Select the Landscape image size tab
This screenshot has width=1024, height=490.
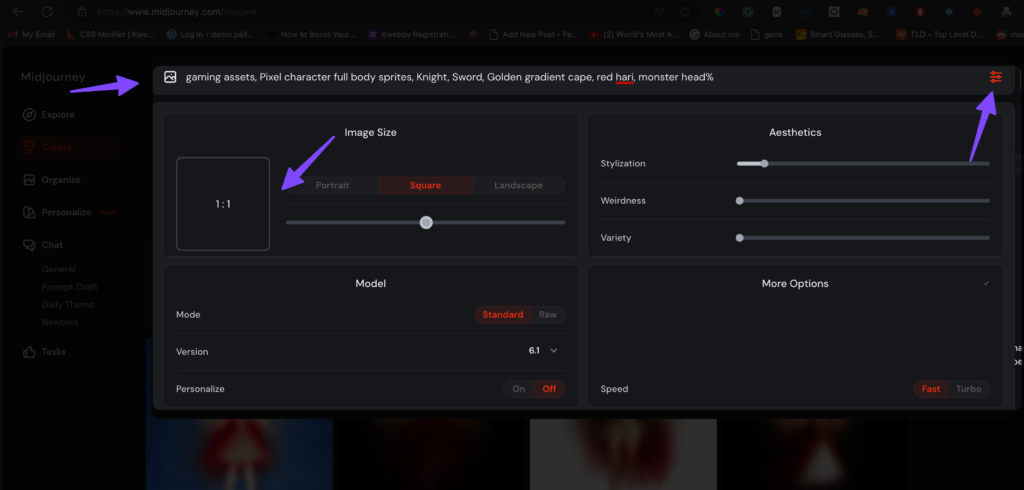(x=518, y=185)
